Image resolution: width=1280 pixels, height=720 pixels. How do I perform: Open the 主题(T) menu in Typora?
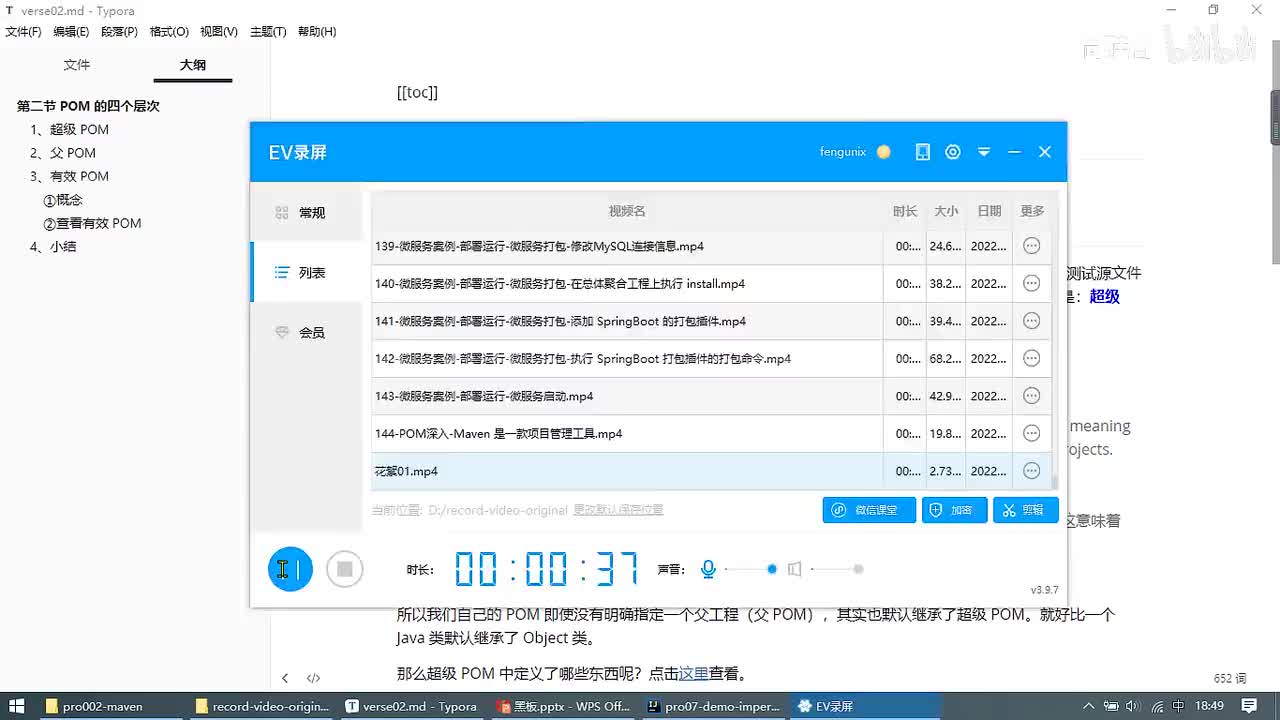(268, 32)
